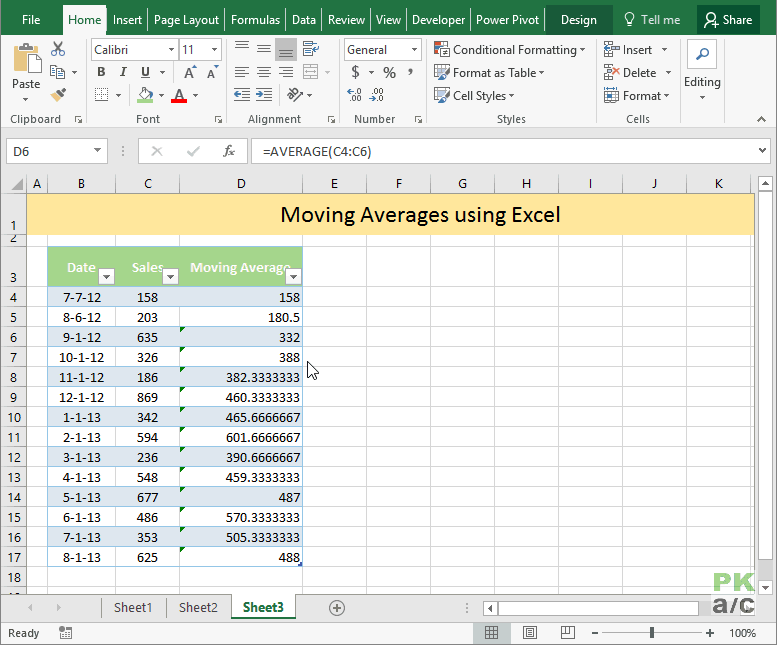Open Moving Average column filter dropdown

[x=293, y=276]
